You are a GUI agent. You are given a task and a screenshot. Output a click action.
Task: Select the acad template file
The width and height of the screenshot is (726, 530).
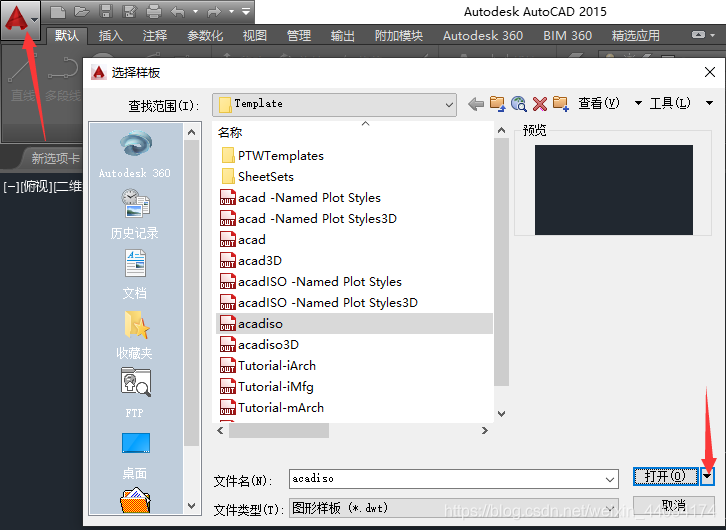pos(243,239)
